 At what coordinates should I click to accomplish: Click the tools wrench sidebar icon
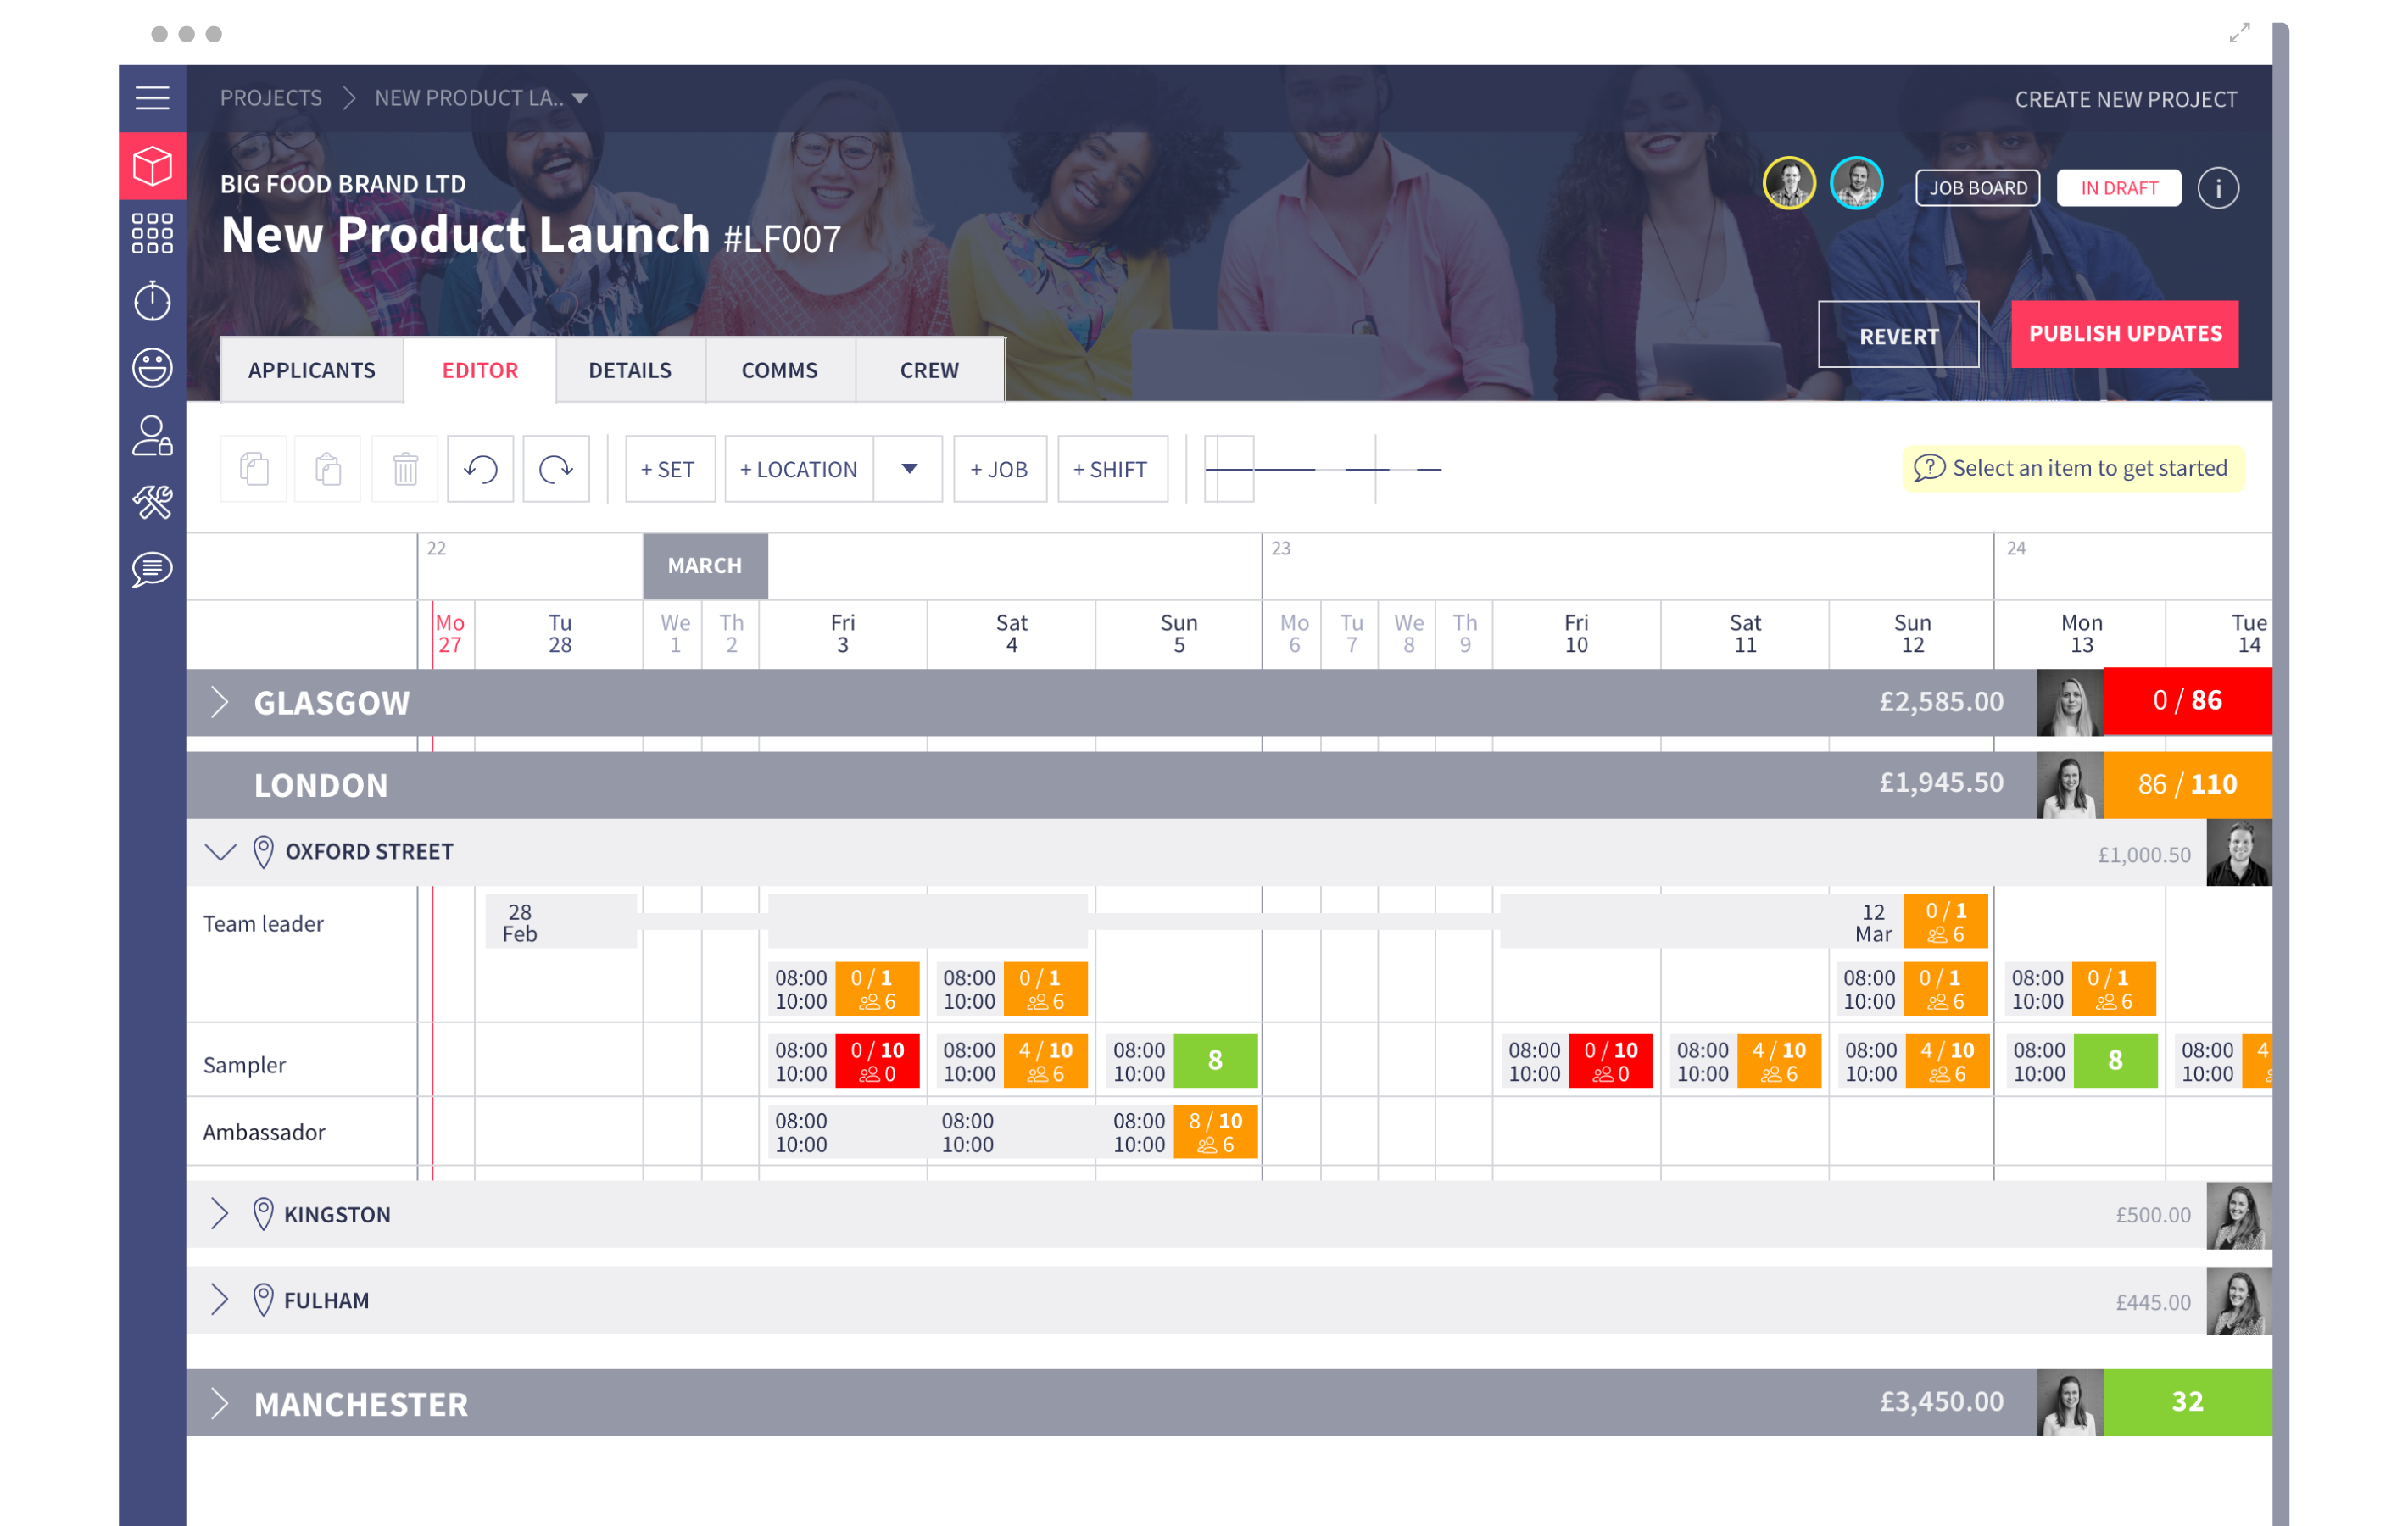(152, 502)
